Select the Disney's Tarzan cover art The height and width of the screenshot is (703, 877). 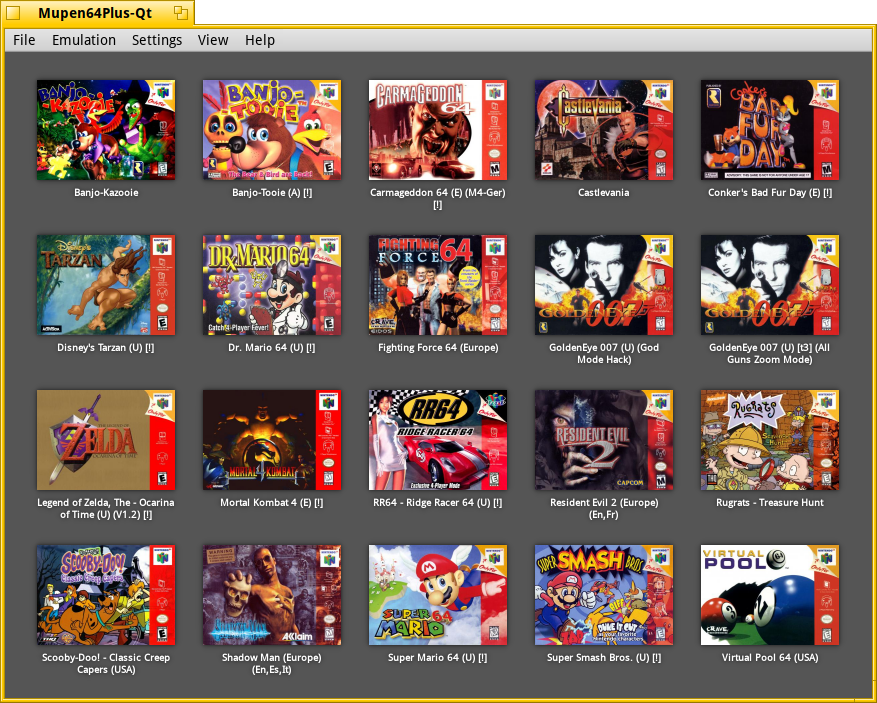106,285
